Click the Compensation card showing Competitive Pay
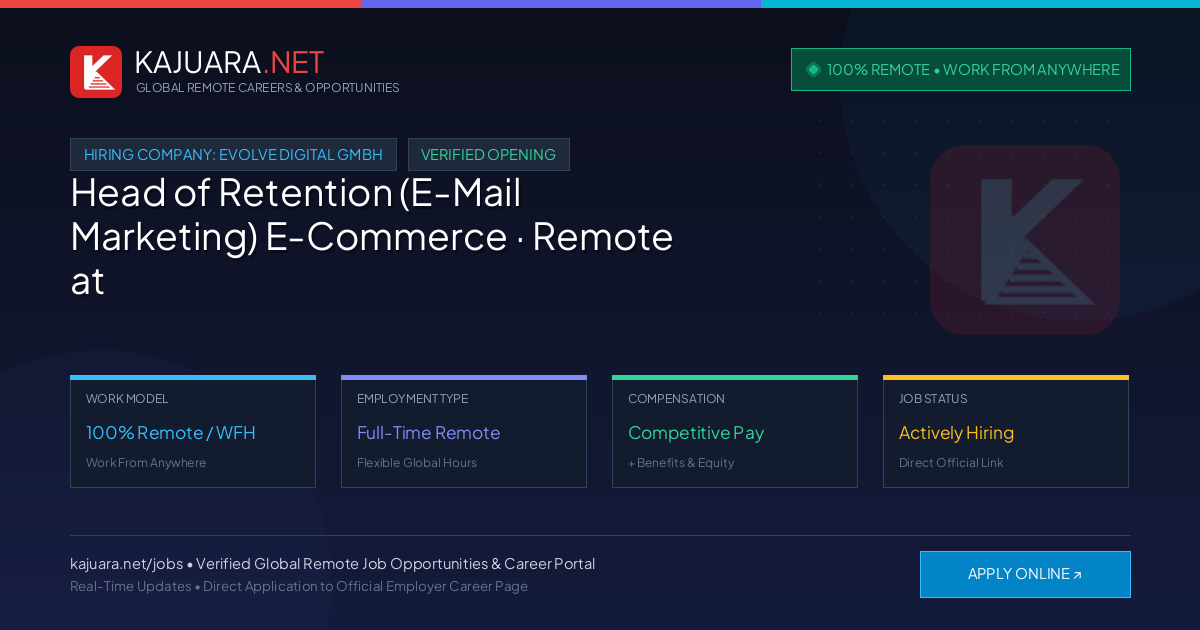 (735, 432)
